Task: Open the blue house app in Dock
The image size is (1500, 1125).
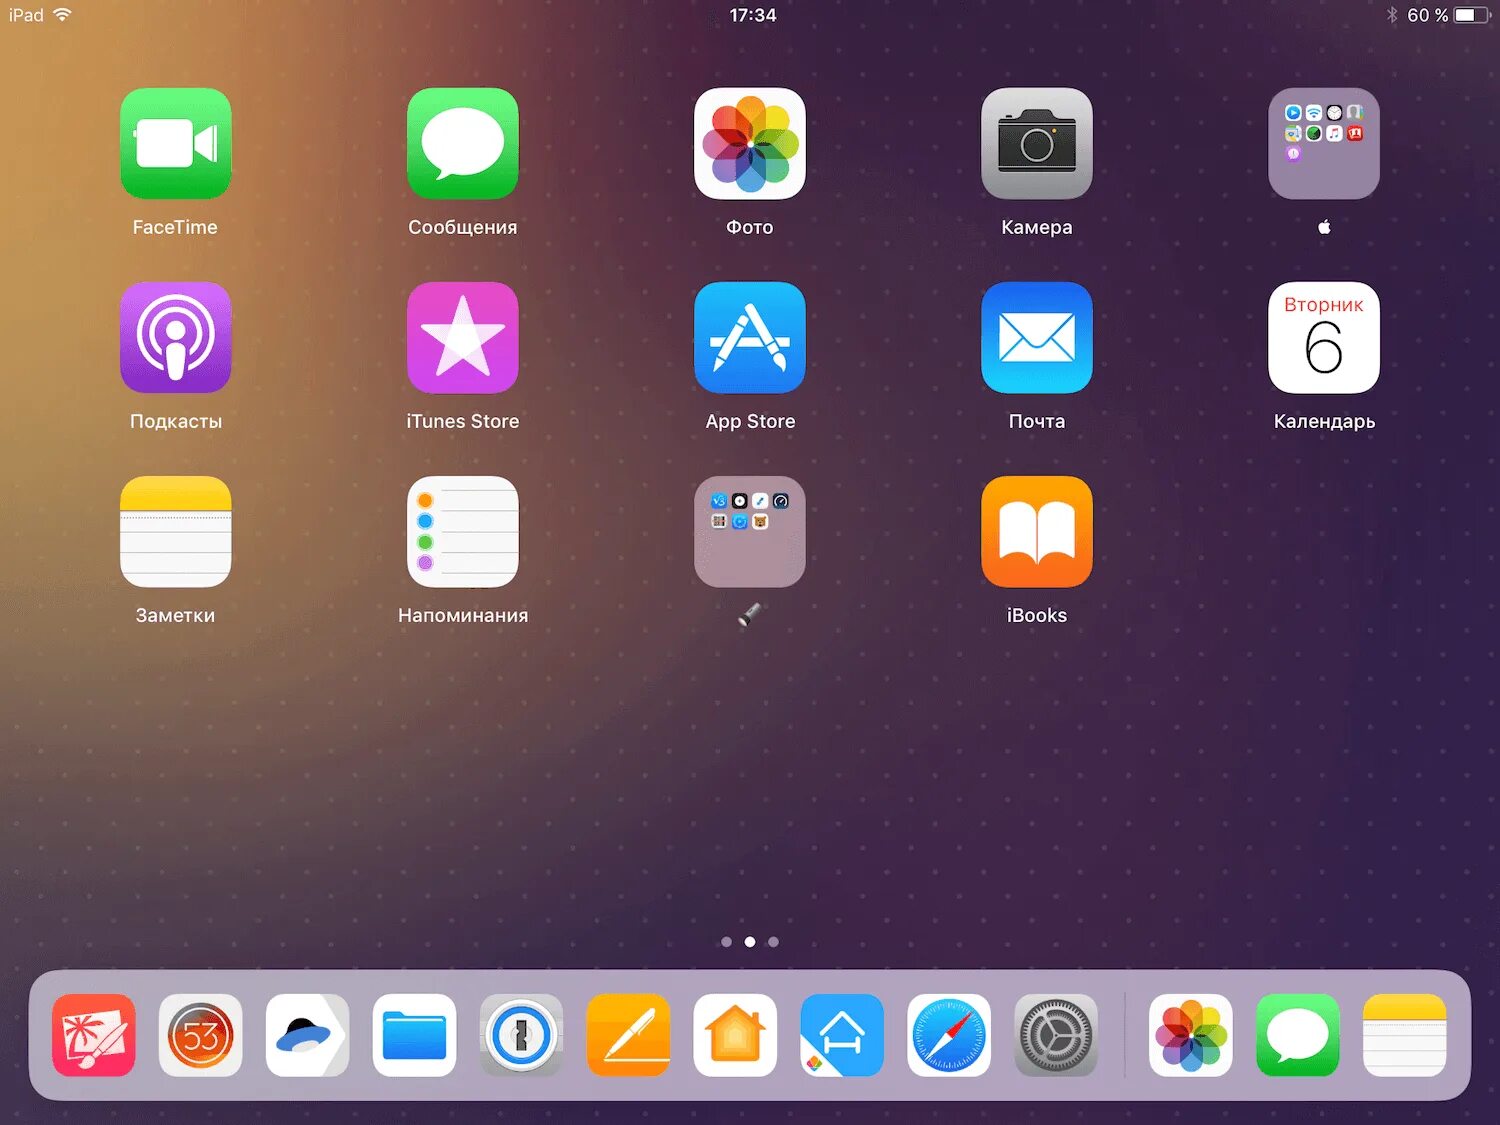Action: click(x=842, y=1035)
